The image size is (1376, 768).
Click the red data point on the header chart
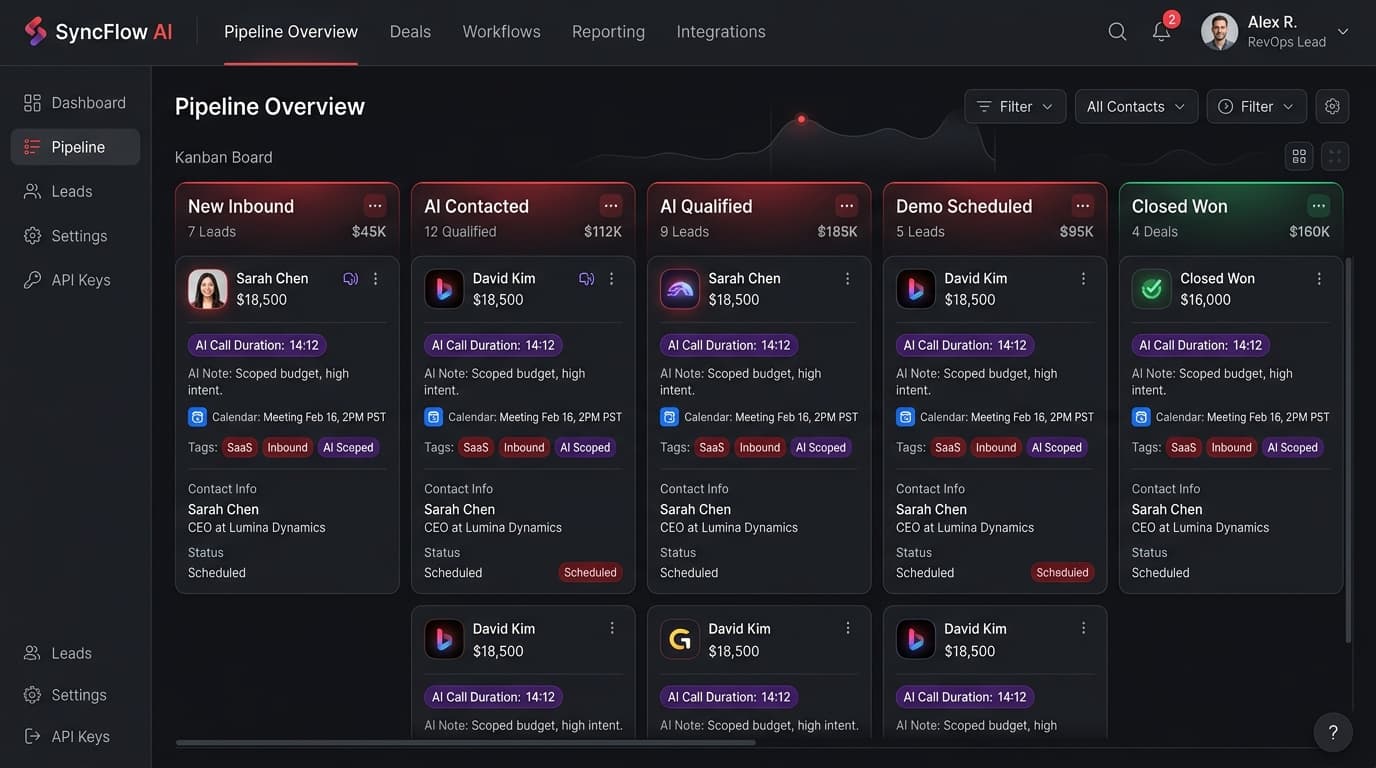pos(801,119)
